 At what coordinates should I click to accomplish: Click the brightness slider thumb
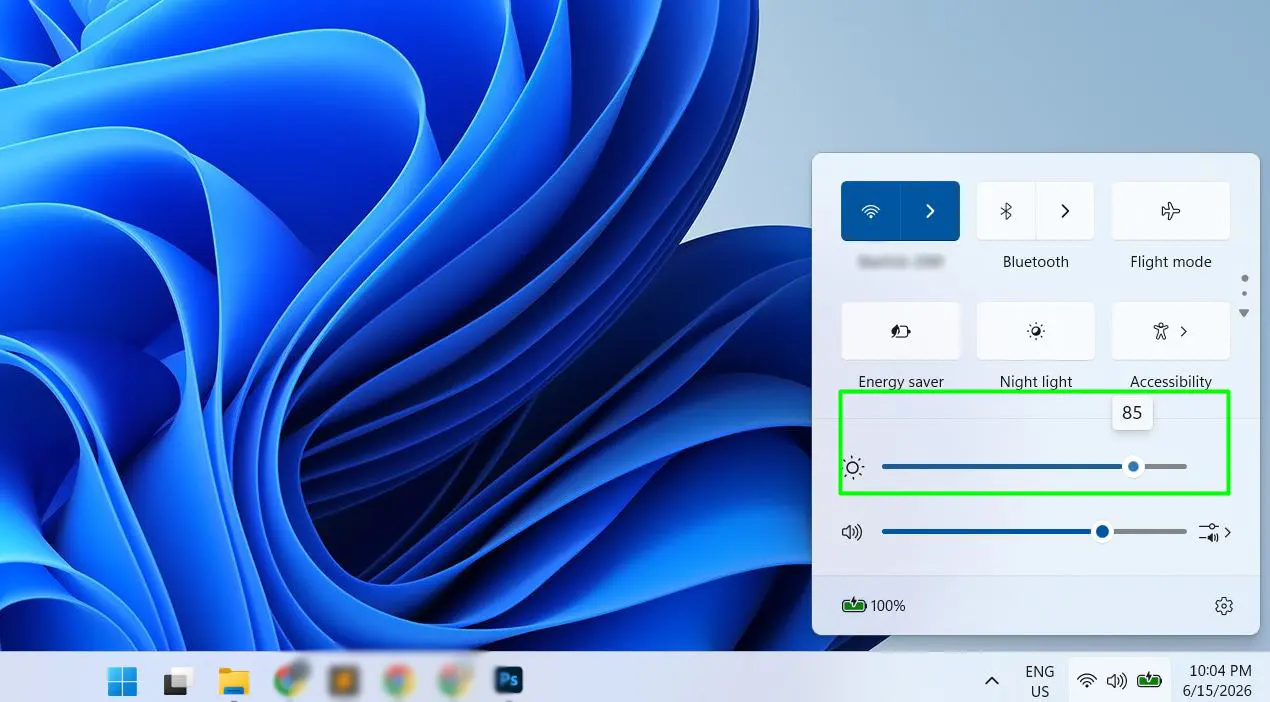point(1133,466)
